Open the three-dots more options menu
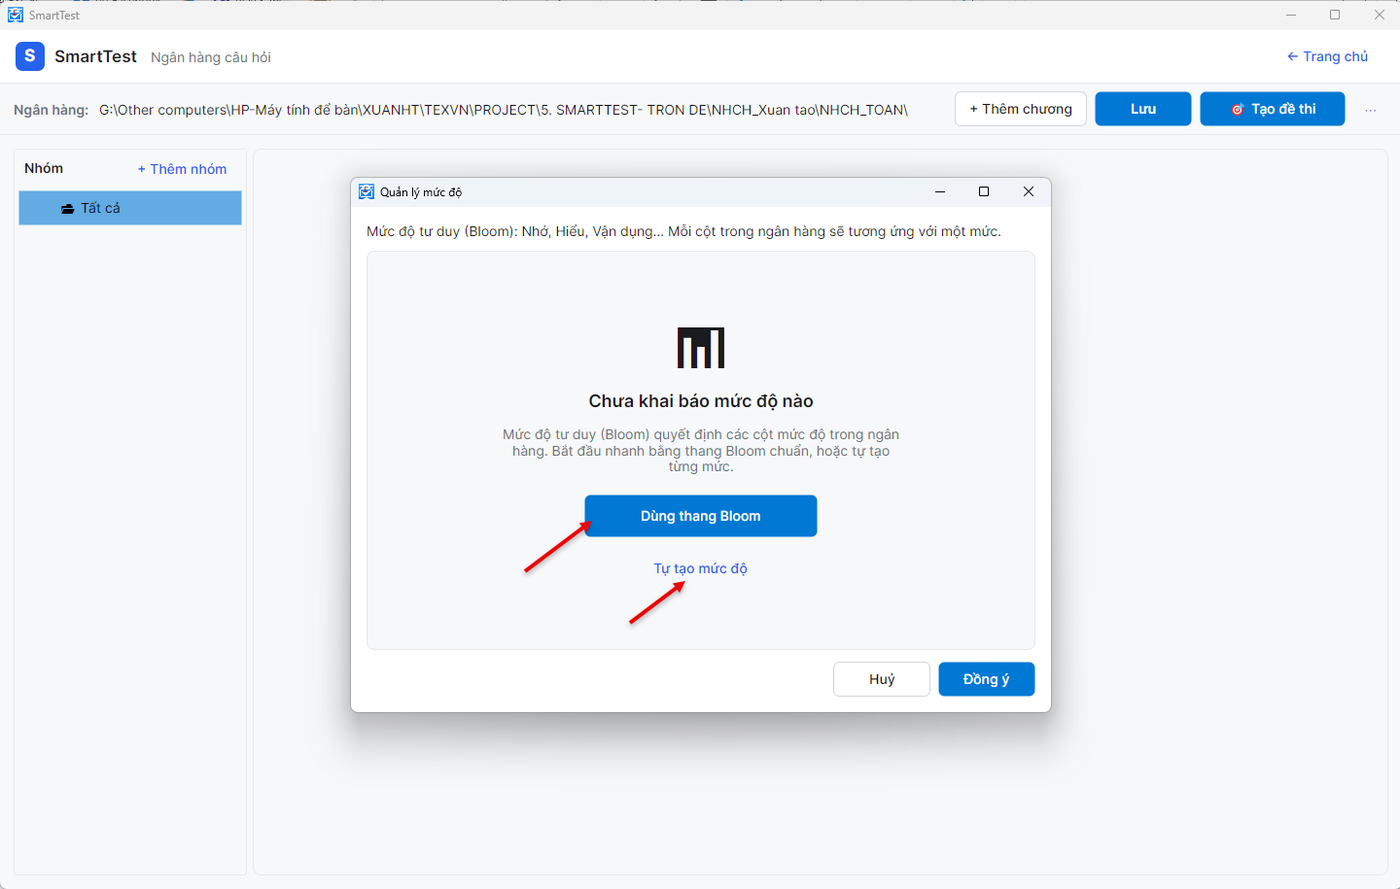1400x889 pixels. tap(1371, 109)
